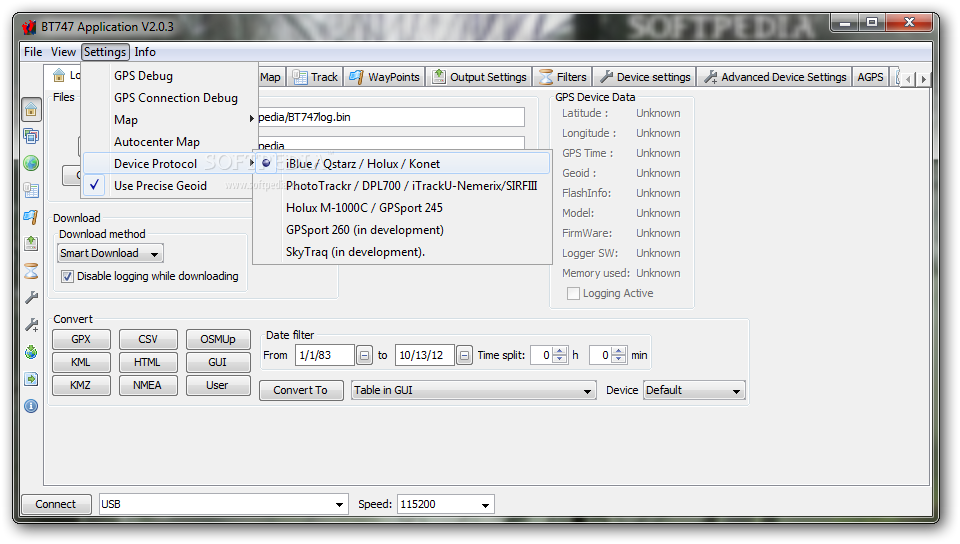
Task: Open the Smart Download method dropdown
Action: tap(110, 253)
